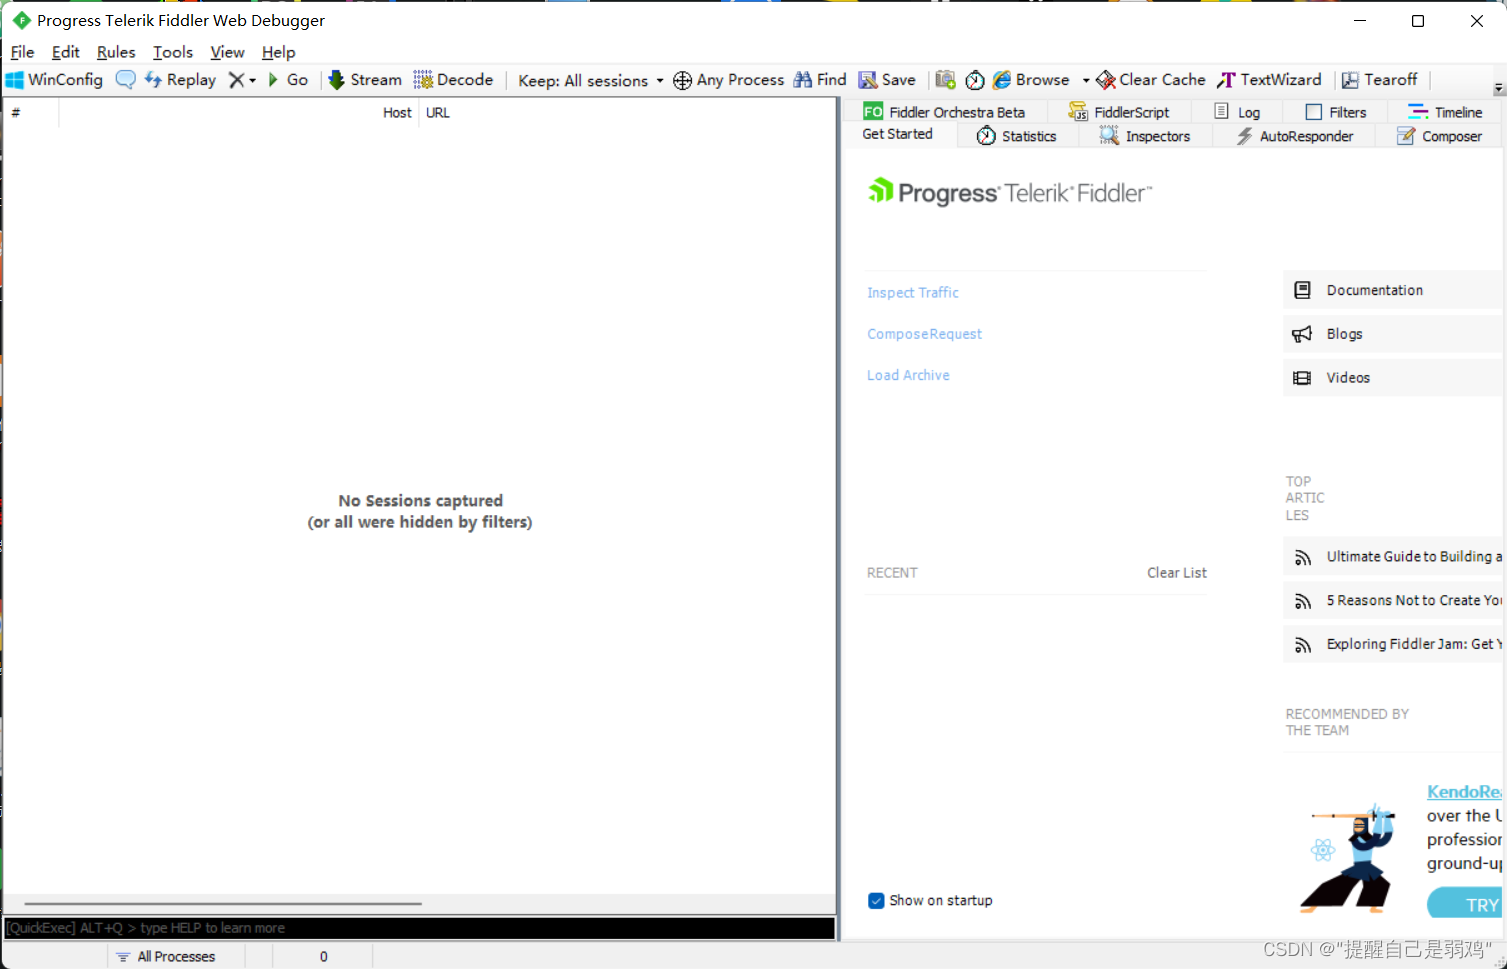Toggle Stream mode
This screenshot has width=1507, height=969.
(x=365, y=80)
